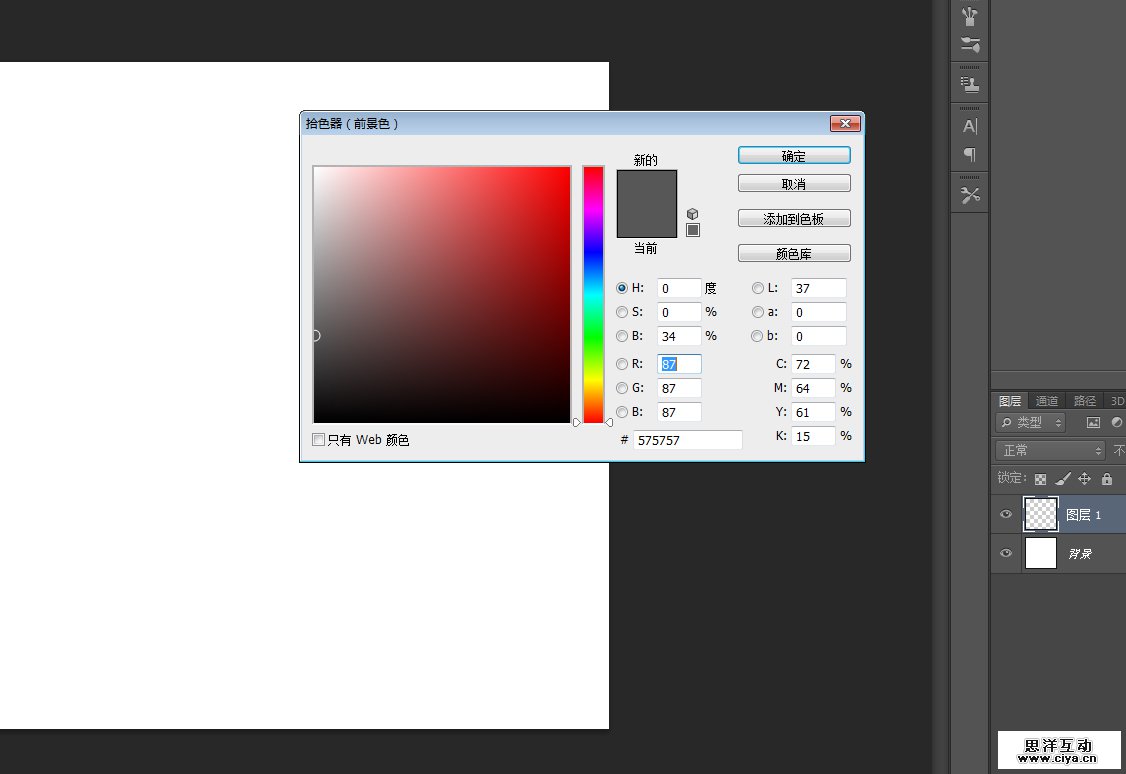The height and width of the screenshot is (774, 1126).
Task: Click the web-safe color square icon
Action: [x=692, y=230]
